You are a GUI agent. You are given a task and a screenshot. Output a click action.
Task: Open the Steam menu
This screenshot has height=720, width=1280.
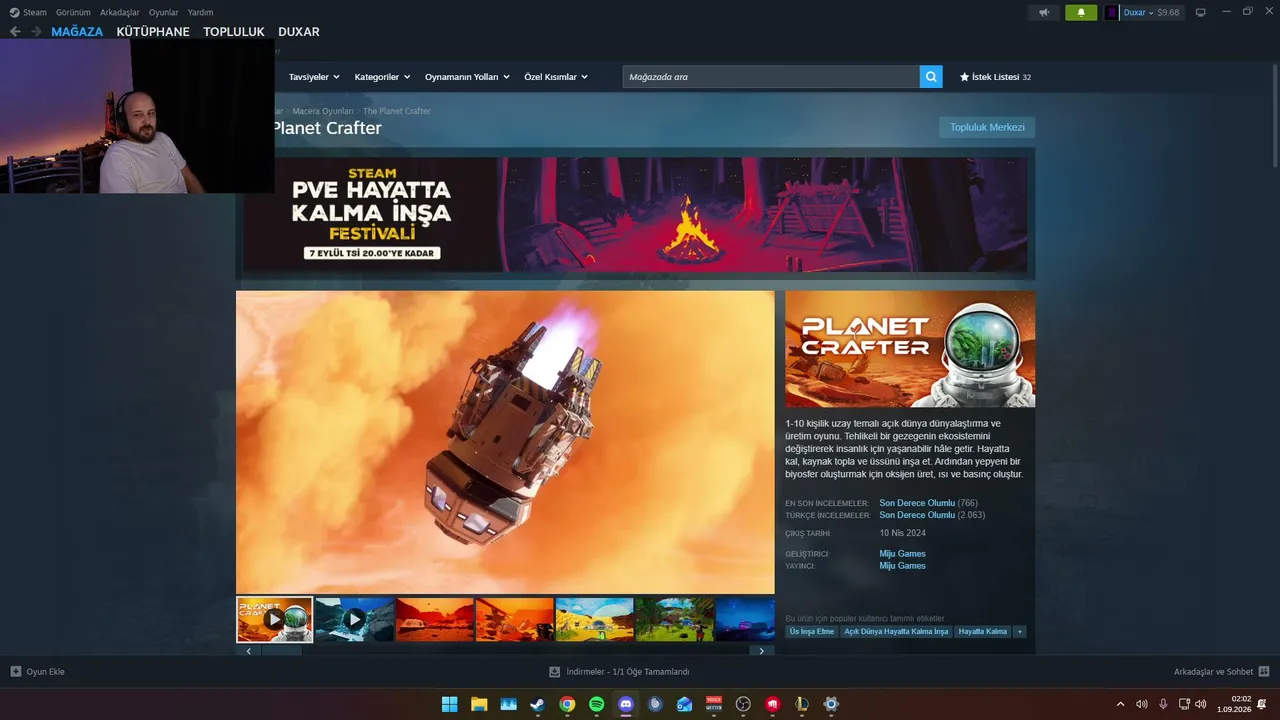(28, 13)
